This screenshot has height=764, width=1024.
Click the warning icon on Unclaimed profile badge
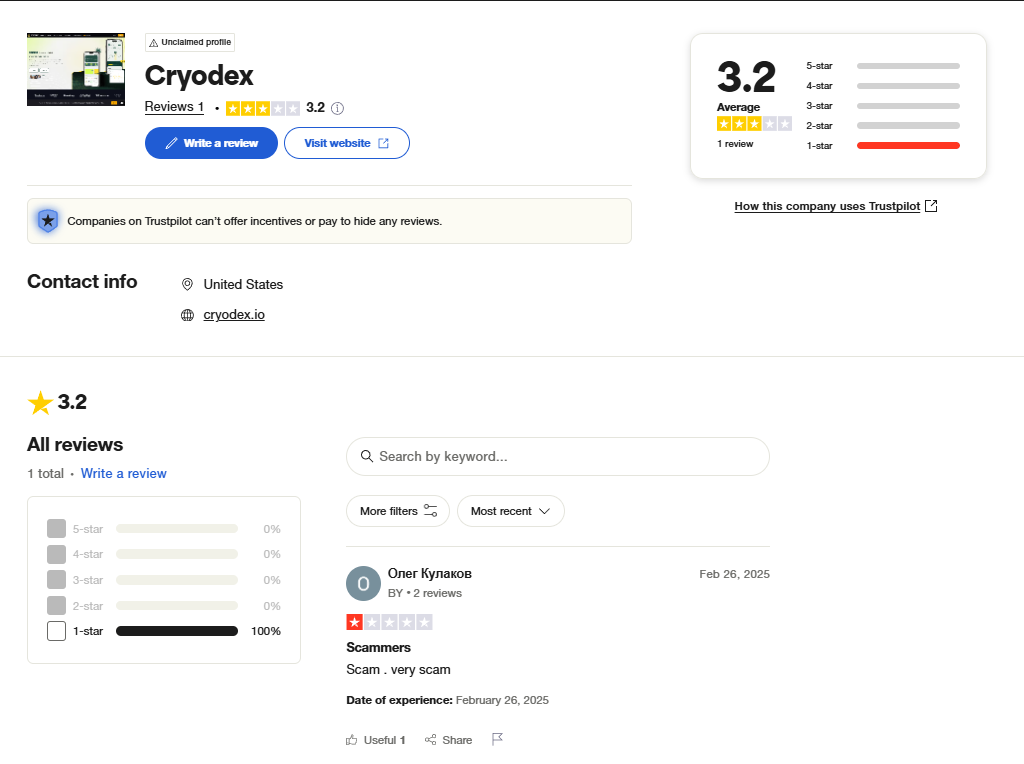click(x=153, y=42)
